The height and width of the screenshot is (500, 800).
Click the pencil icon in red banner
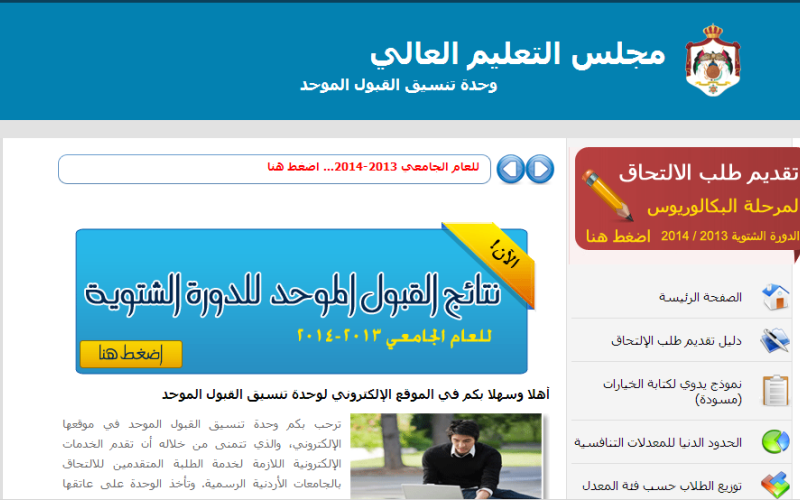click(607, 195)
